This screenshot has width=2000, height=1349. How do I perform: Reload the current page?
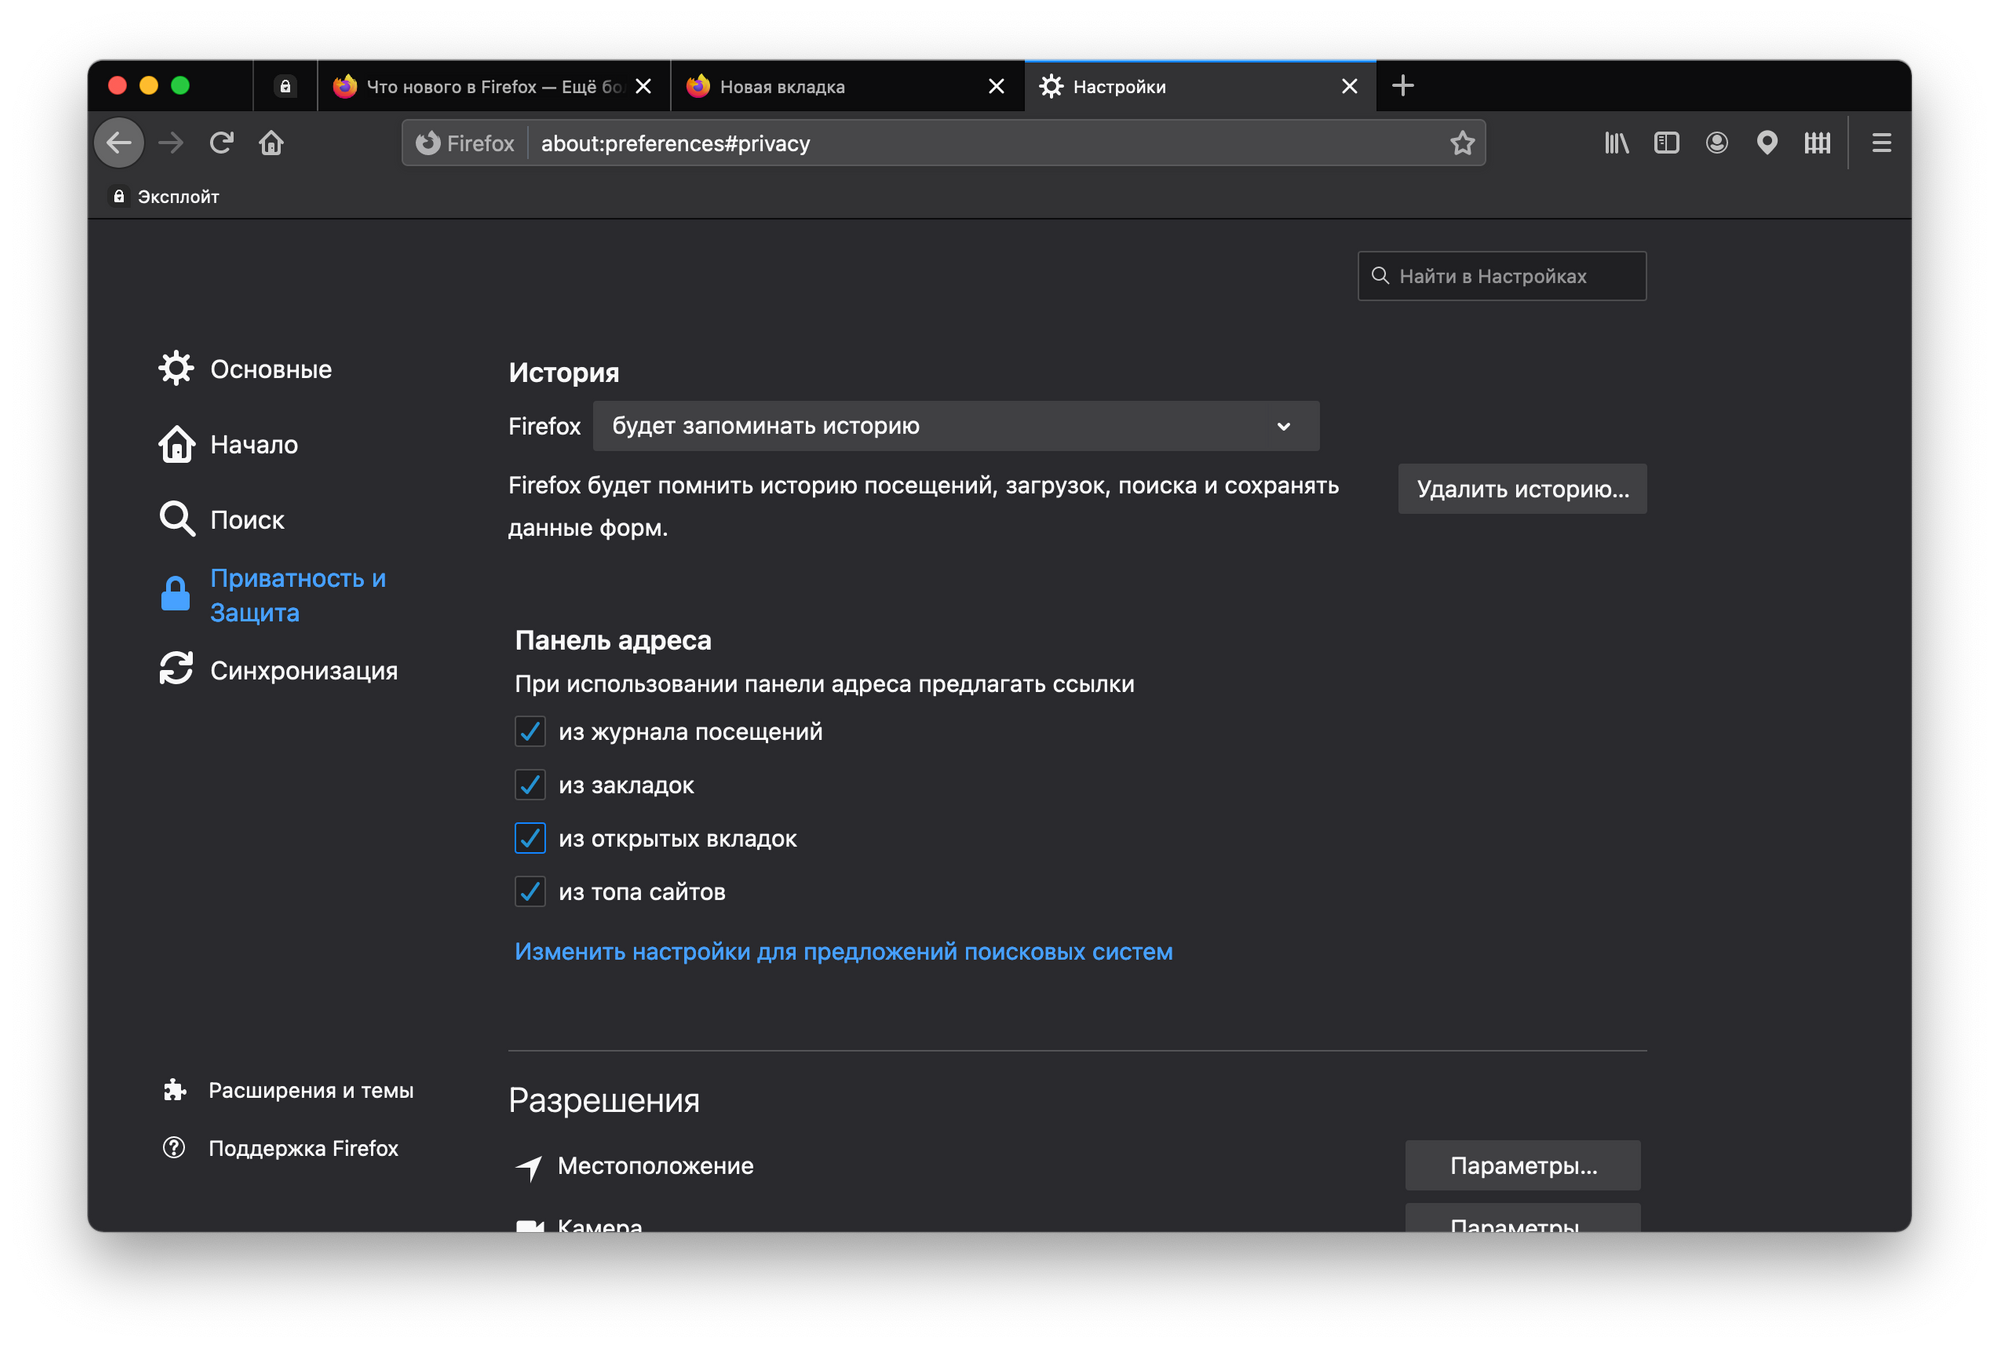tap(221, 143)
